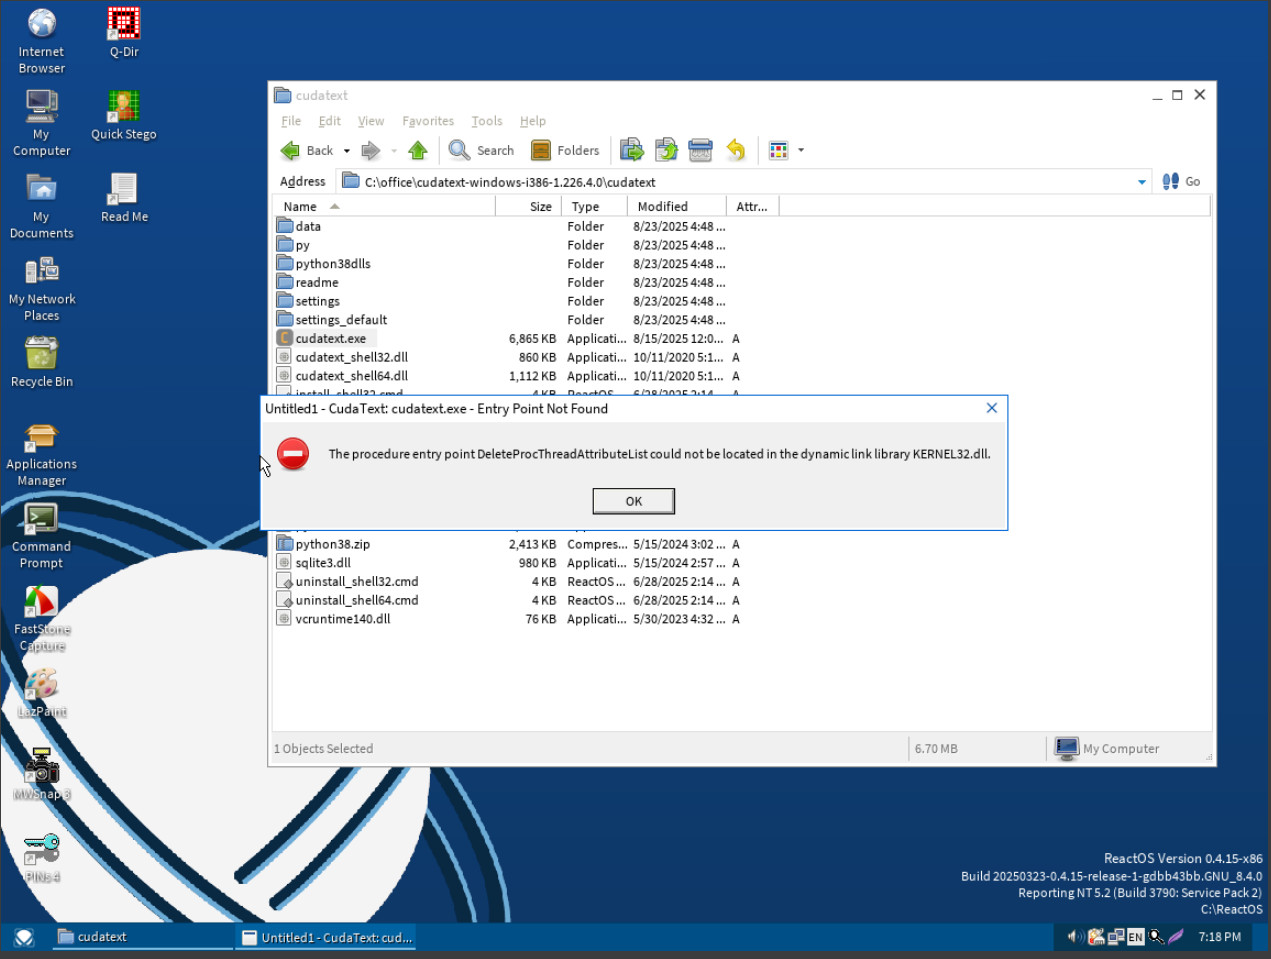The image size is (1271, 959).
Task: Open the Edit menu
Action: (330, 121)
